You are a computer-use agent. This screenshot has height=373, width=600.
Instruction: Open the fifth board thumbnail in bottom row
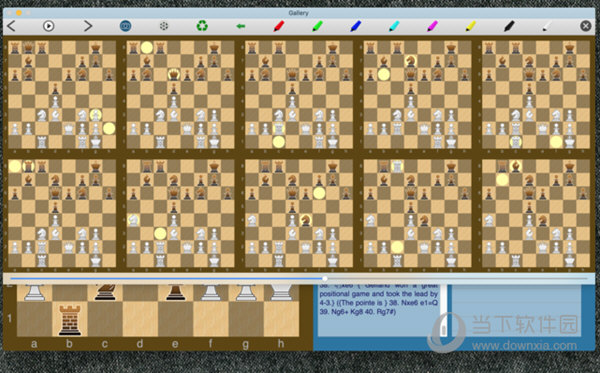(536, 213)
